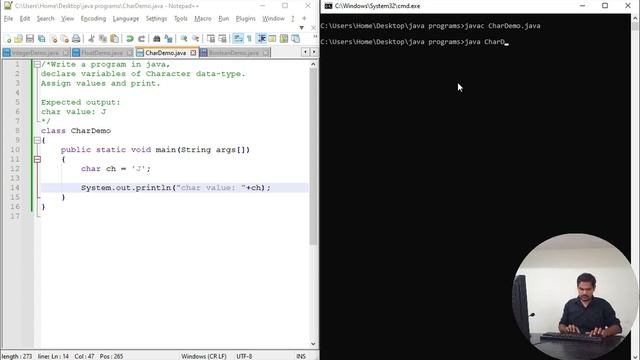Switch to the FloatDemo.java tab
The width and height of the screenshot is (640, 360).
(x=102, y=53)
